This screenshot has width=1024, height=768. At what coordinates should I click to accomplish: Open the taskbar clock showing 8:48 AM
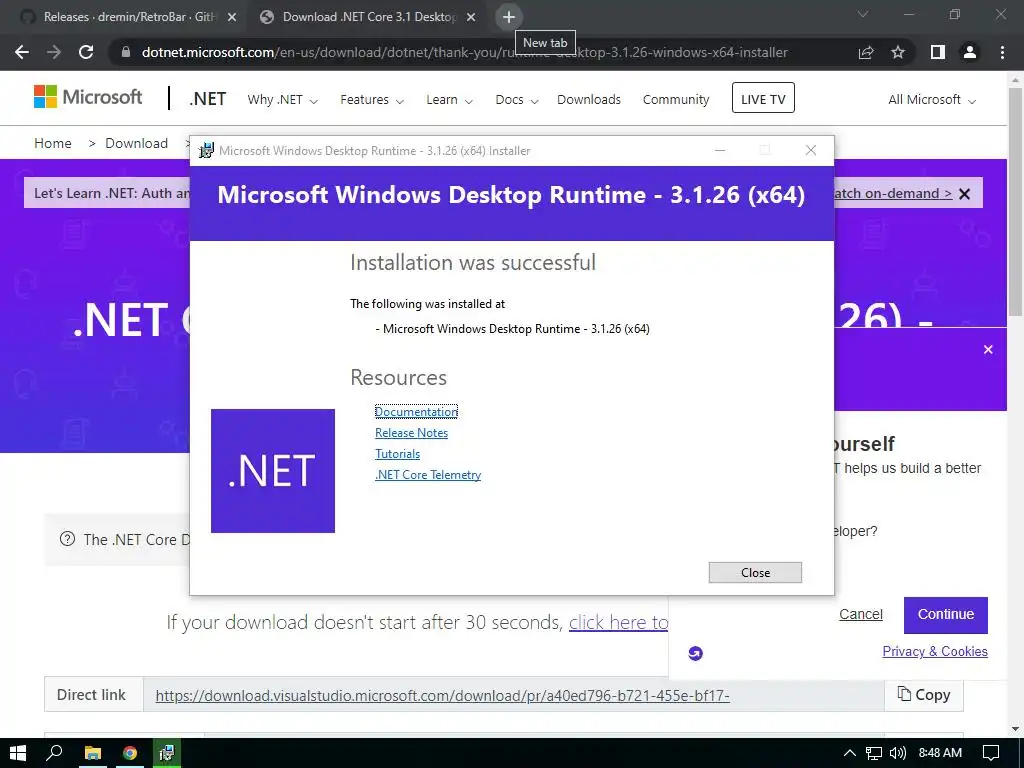[x=940, y=753]
